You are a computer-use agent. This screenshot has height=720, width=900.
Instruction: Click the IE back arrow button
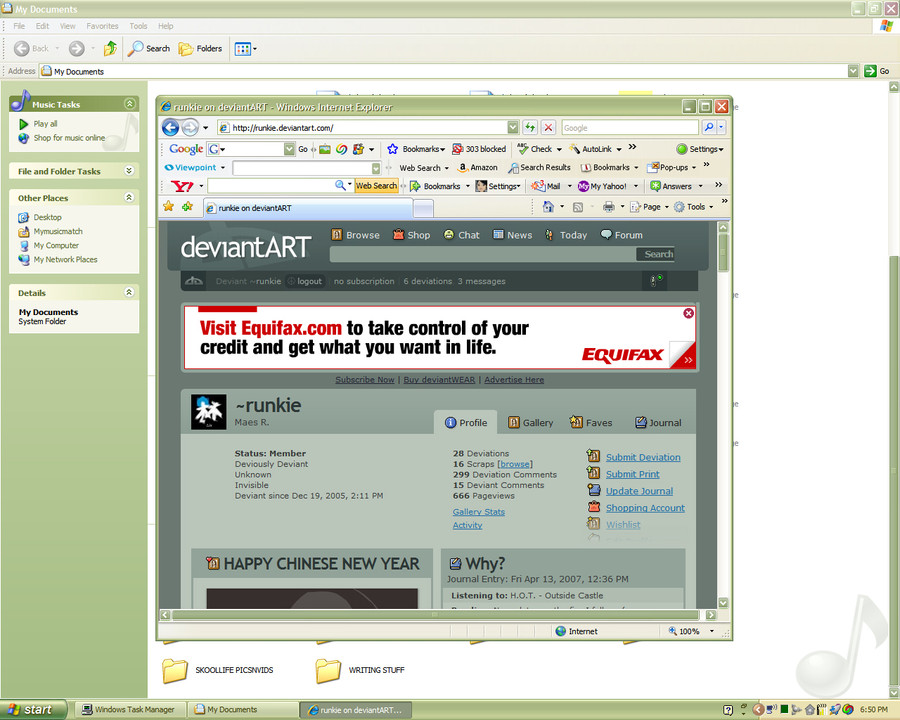tap(170, 127)
